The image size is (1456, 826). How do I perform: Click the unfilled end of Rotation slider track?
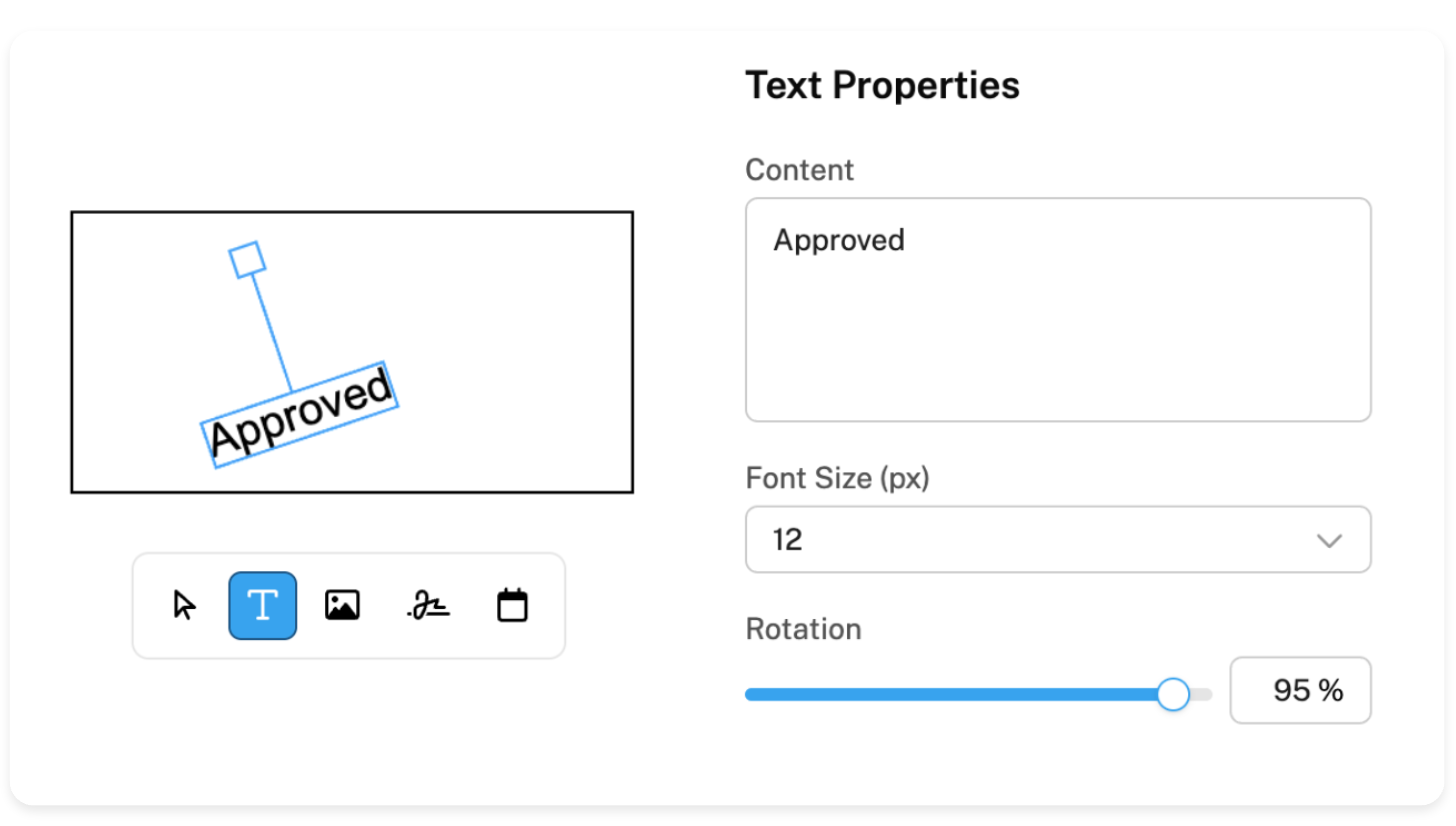(x=1202, y=694)
